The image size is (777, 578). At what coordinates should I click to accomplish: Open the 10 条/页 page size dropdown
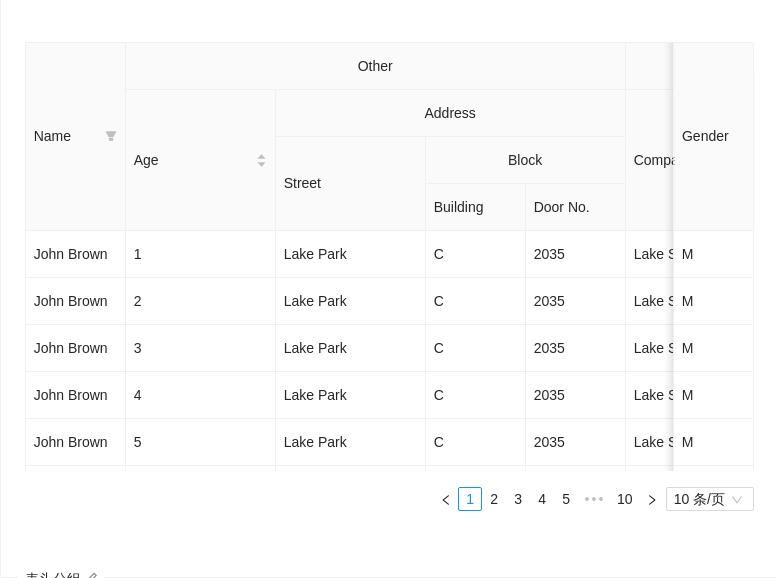pyautogui.click(x=709, y=499)
